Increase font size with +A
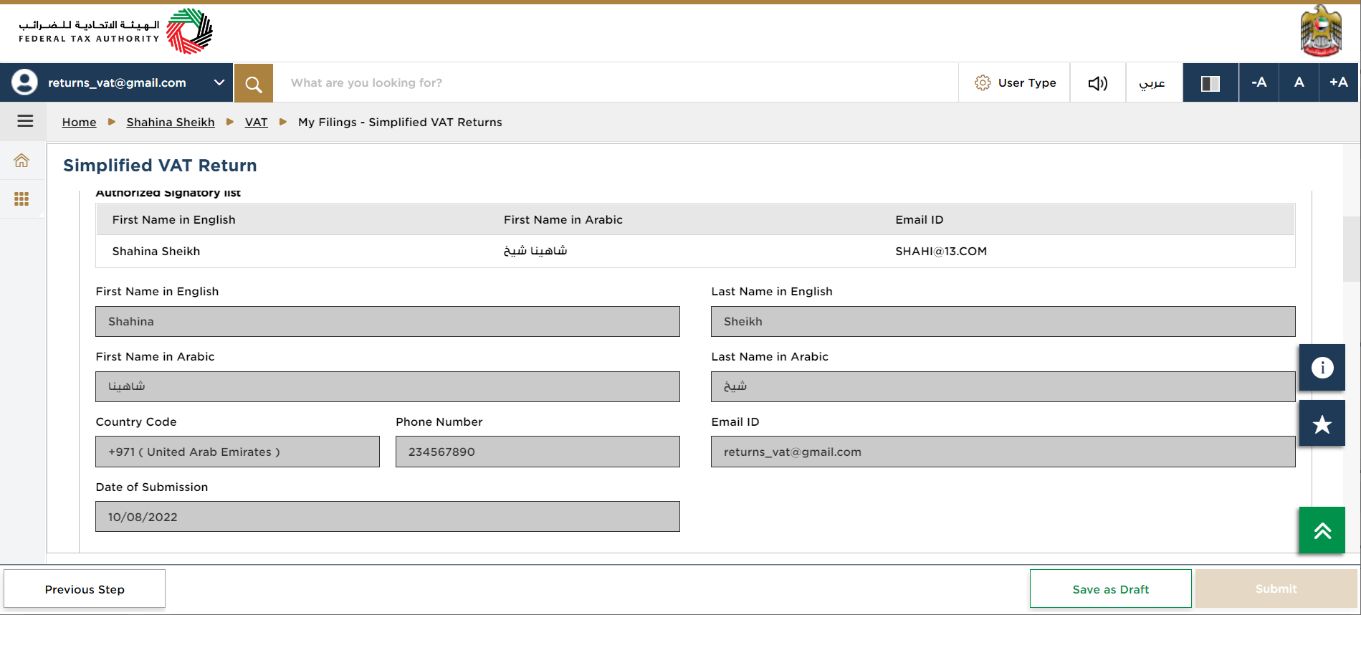The width and height of the screenshot is (1361, 648). [x=1339, y=83]
